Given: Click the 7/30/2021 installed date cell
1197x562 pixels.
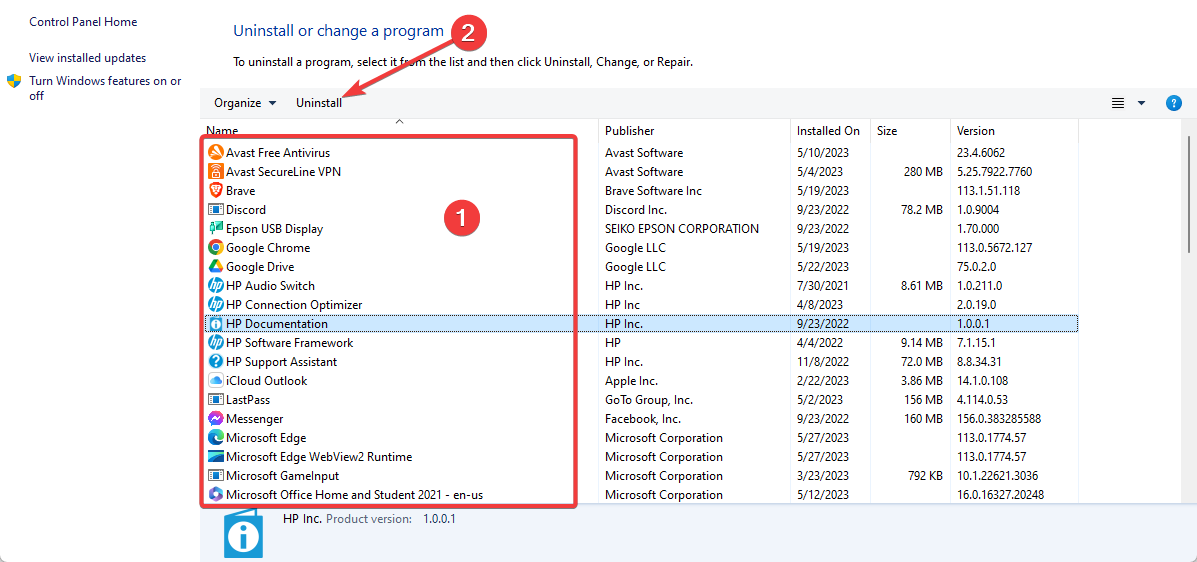Looking at the screenshot, I should pyautogui.click(x=823, y=286).
